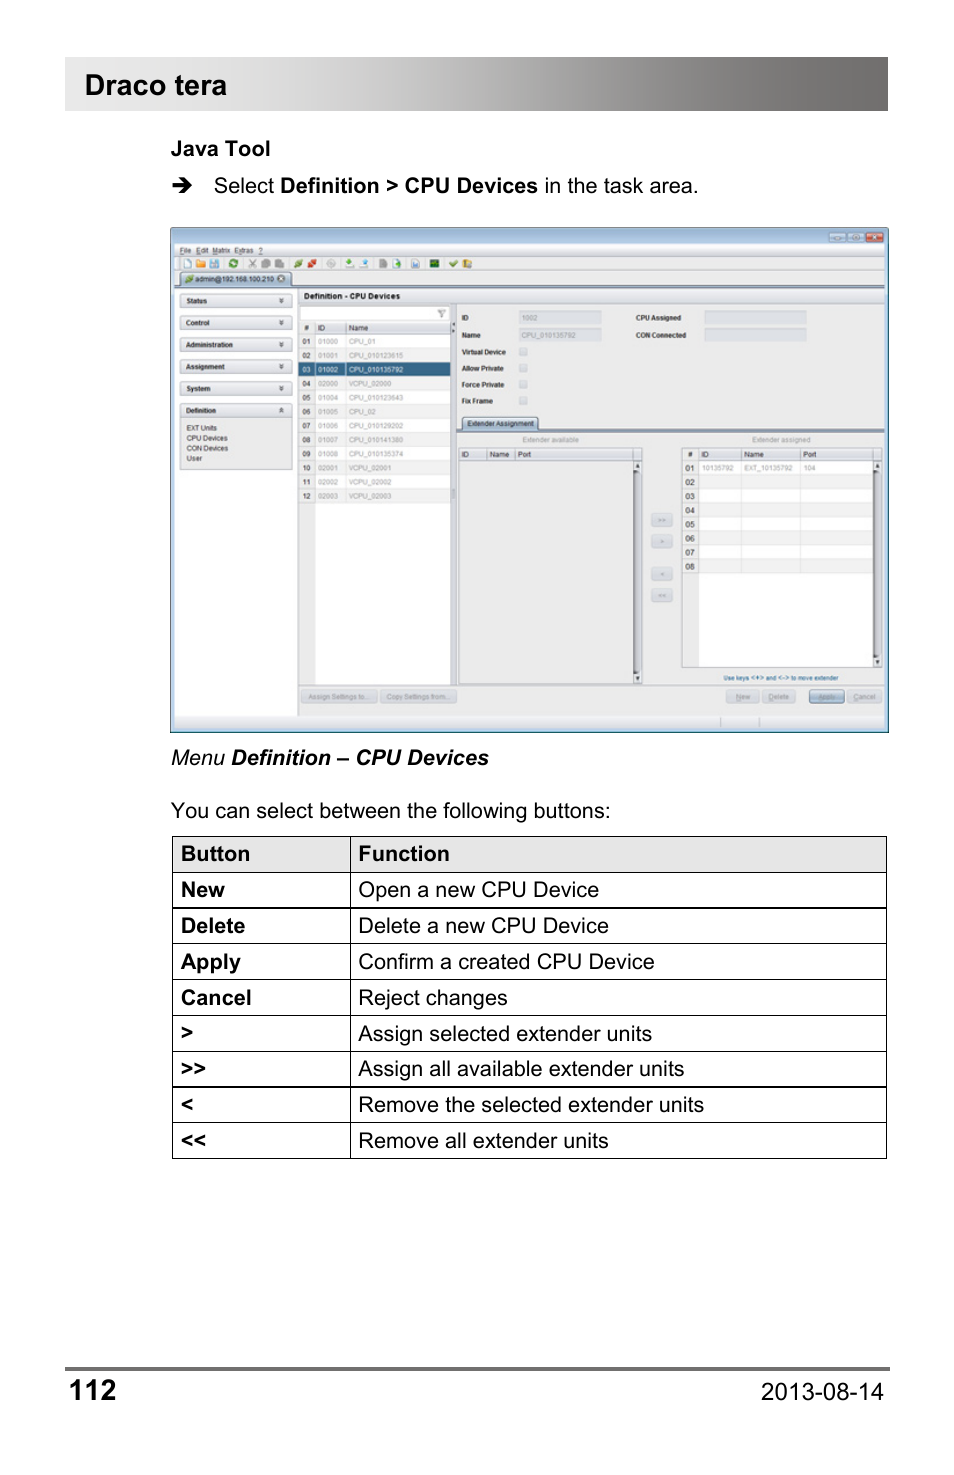Click the CPU Assigned field
This screenshot has height=1475, width=954.
pyautogui.click(x=755, y=318)
